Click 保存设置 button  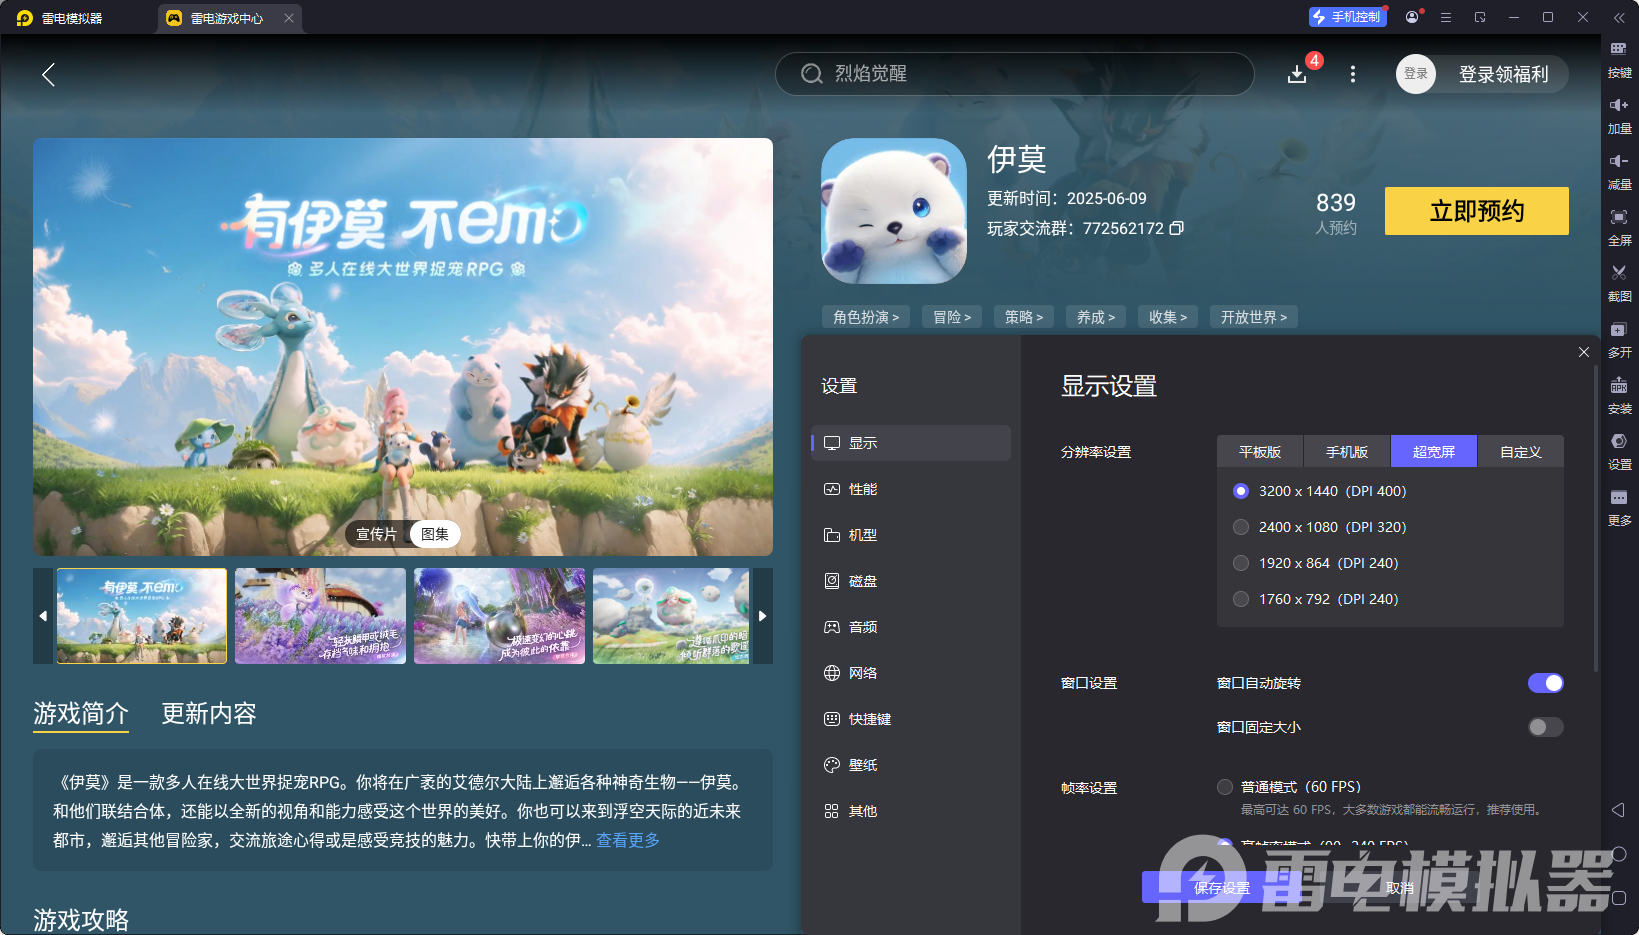tap(1221, 888)
